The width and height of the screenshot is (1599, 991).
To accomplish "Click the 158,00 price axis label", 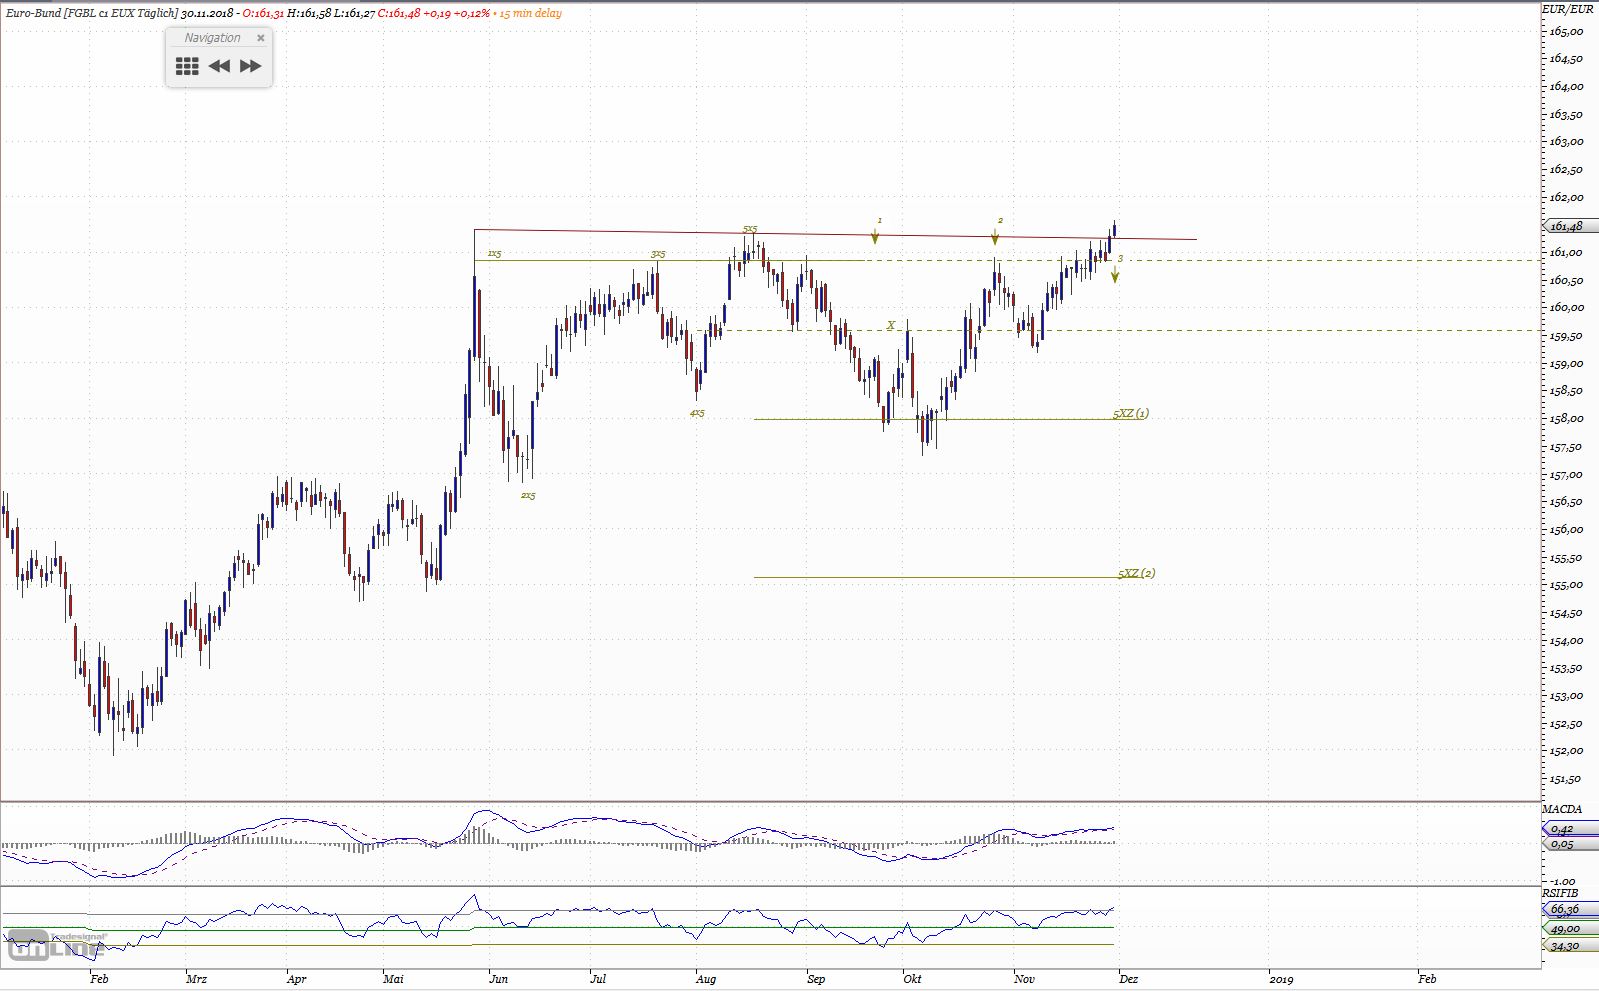I will tap(1566, 418).
